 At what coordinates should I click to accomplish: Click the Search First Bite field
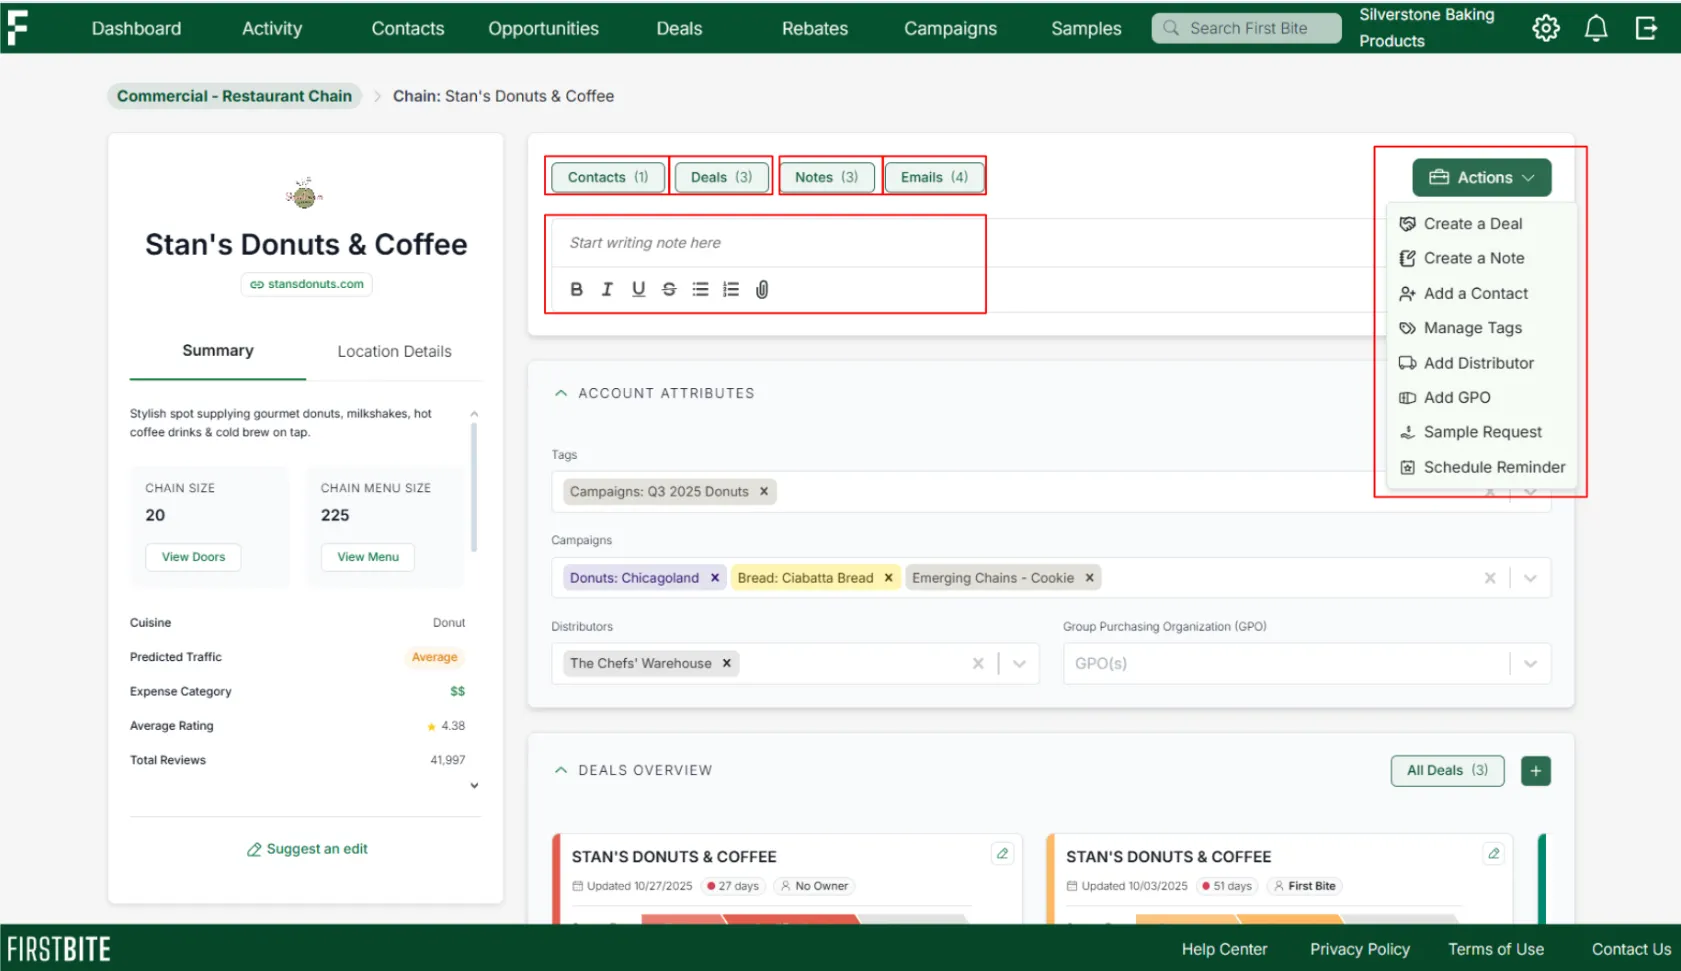(x=1246, y=28)
